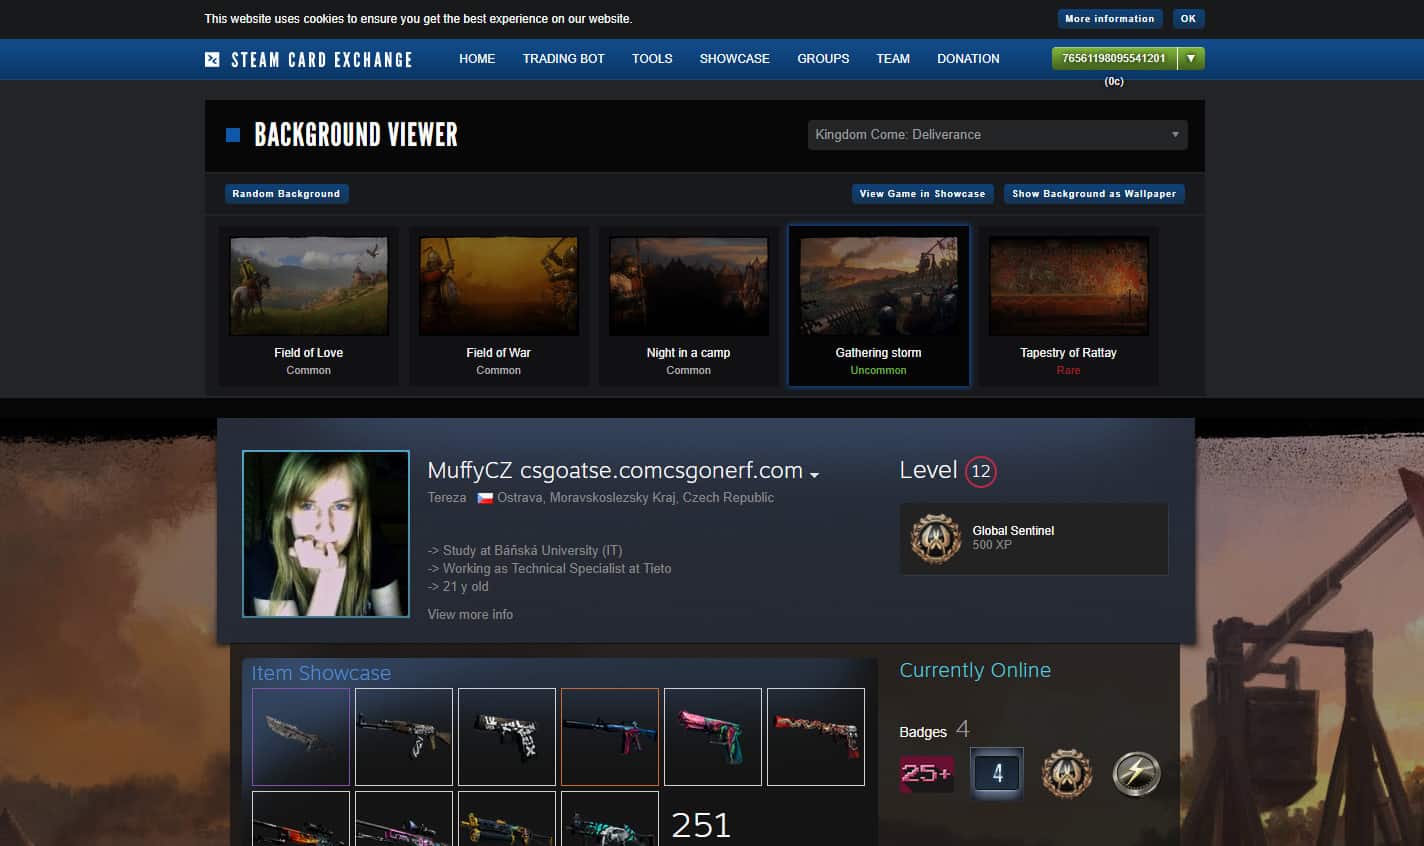Click View Game in Showcase
The image size is (1424, 846).
click(x=922, y=193)
